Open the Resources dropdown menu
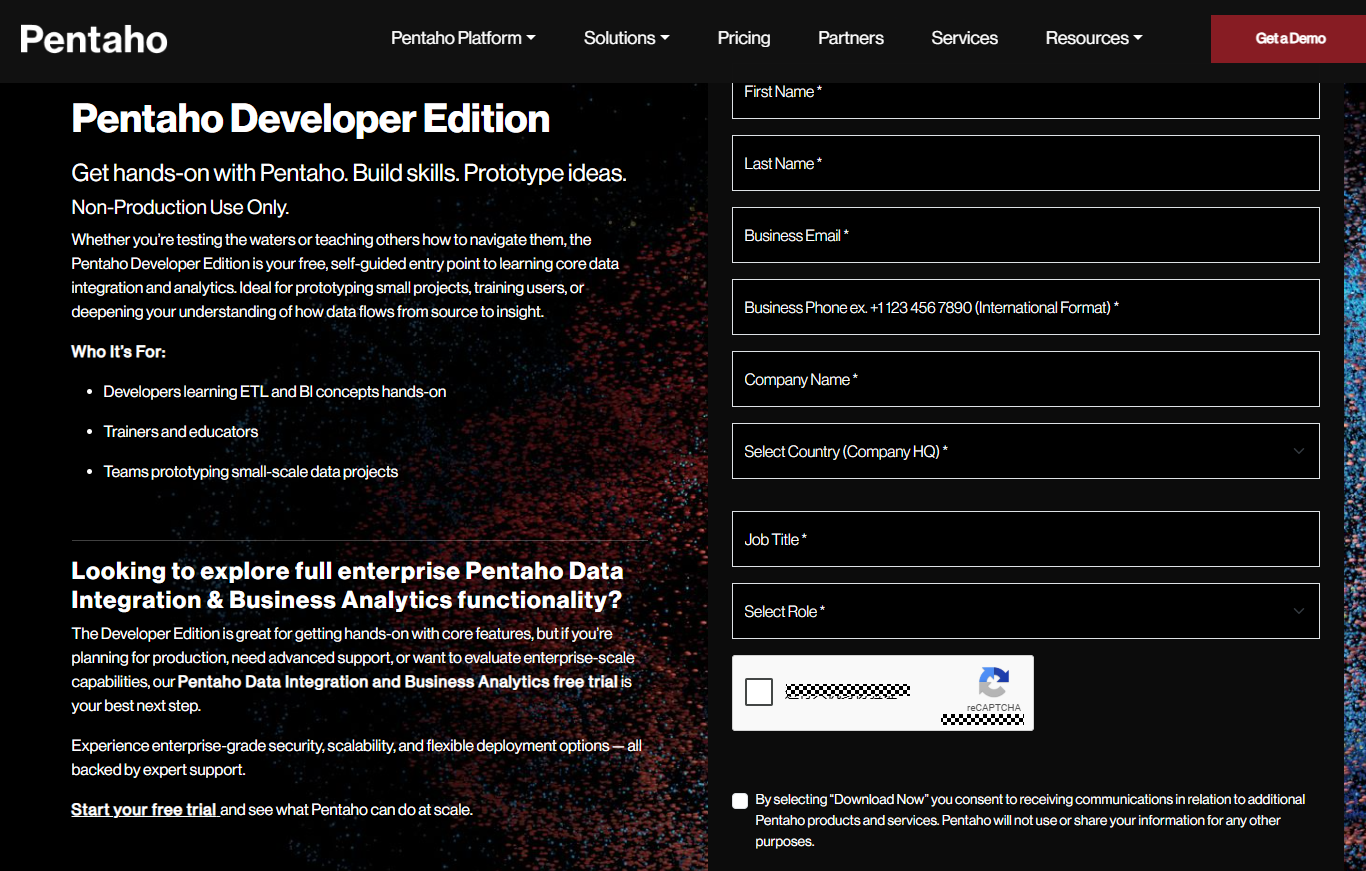The image size is (1366, 871). 1094,38
